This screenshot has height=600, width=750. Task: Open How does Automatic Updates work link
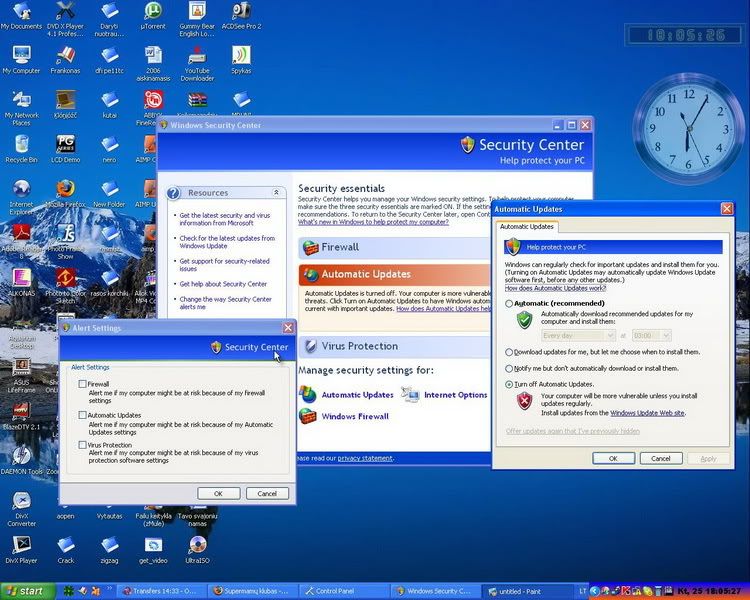point(555,288)
